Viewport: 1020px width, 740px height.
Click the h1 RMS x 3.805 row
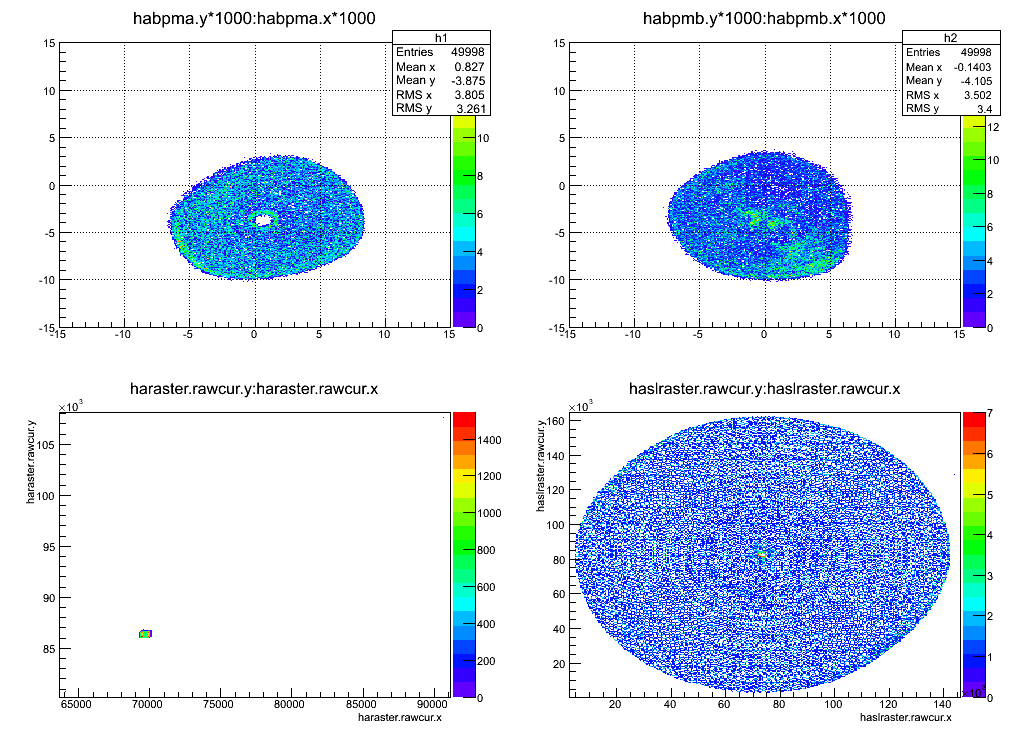pyautogui.click(x=441, y=94)
